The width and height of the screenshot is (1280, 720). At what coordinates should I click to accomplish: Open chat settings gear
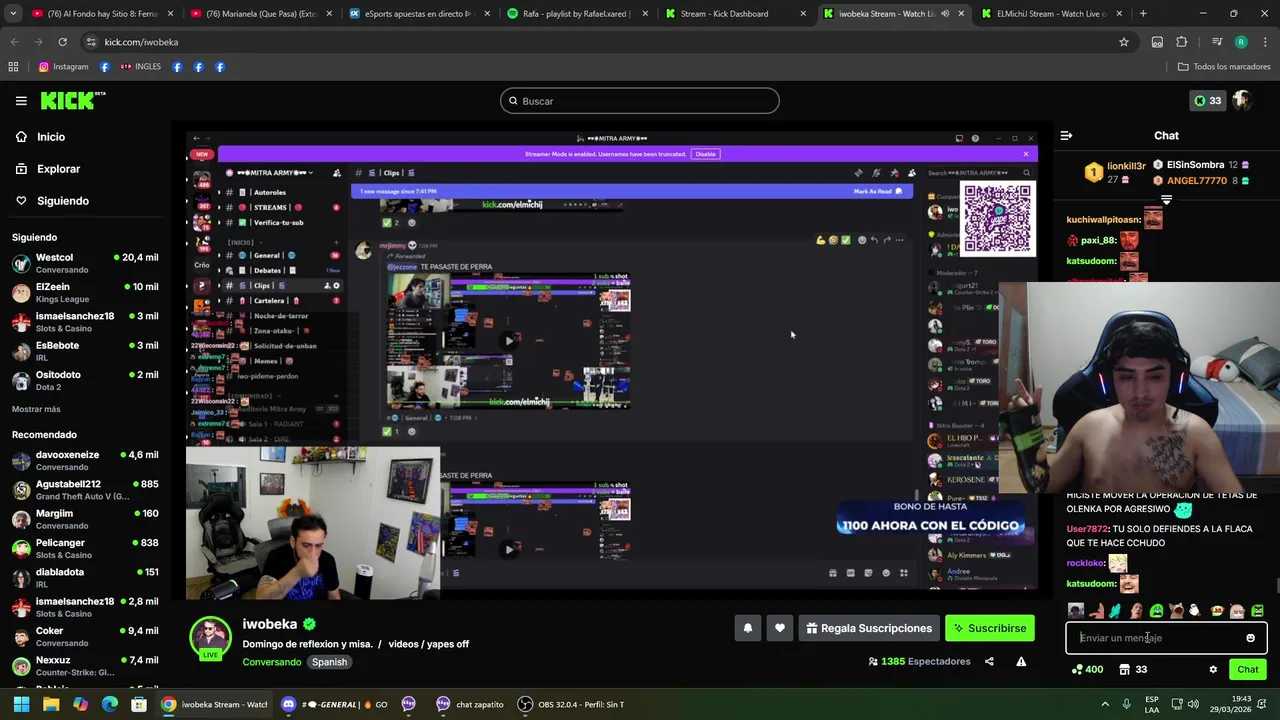pyautogui.click(x=1213, y=669)
